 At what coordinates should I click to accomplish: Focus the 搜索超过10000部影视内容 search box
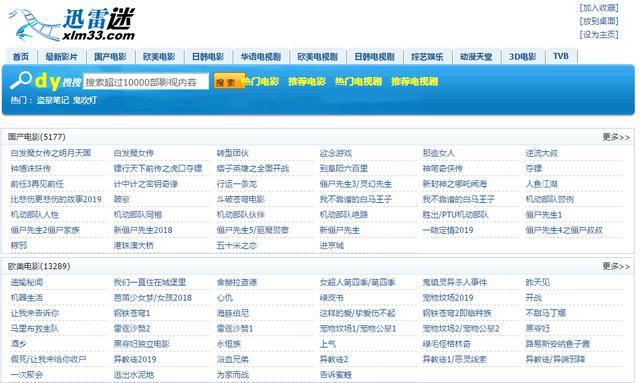point(146,82)
